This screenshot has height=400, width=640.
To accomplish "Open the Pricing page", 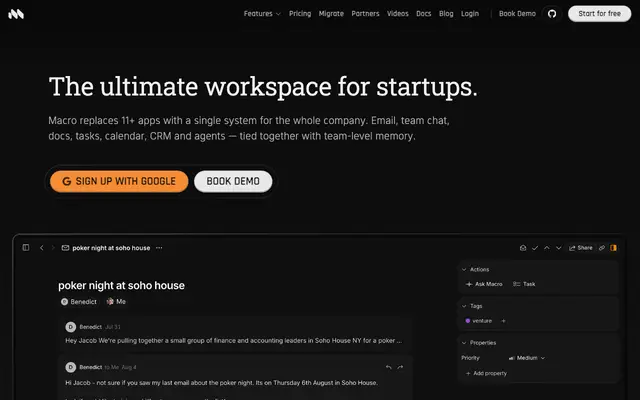I will pos(300,14).
